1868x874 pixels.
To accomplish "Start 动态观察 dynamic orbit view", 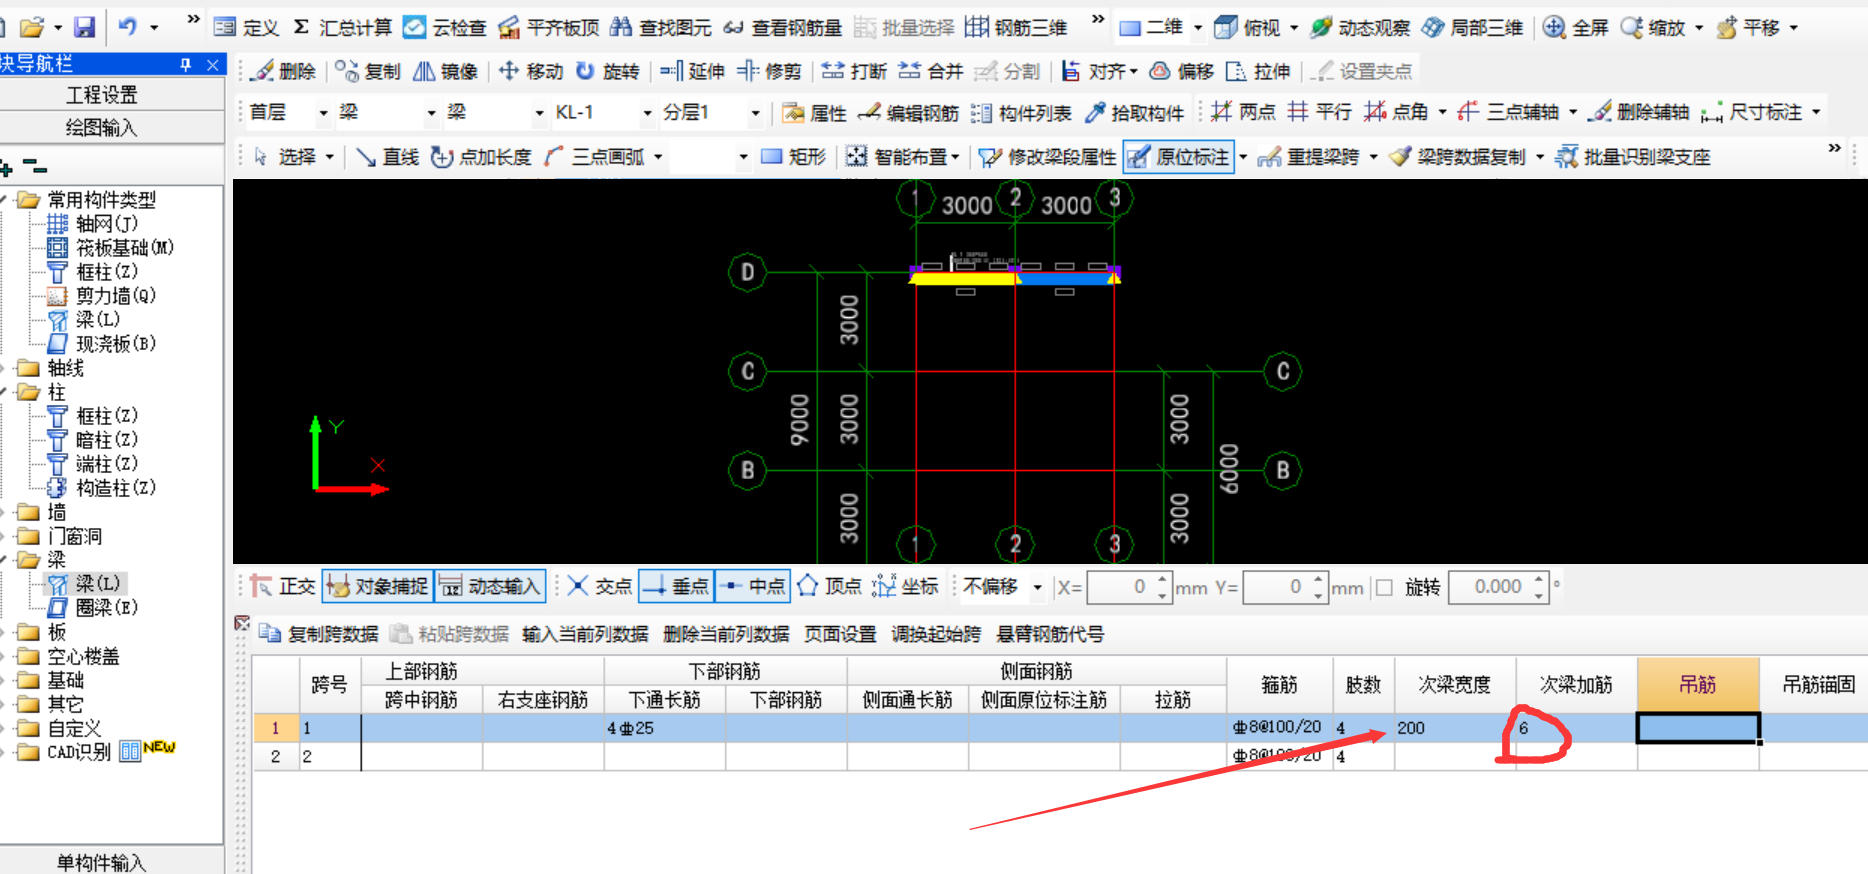I will [1360, 27].
